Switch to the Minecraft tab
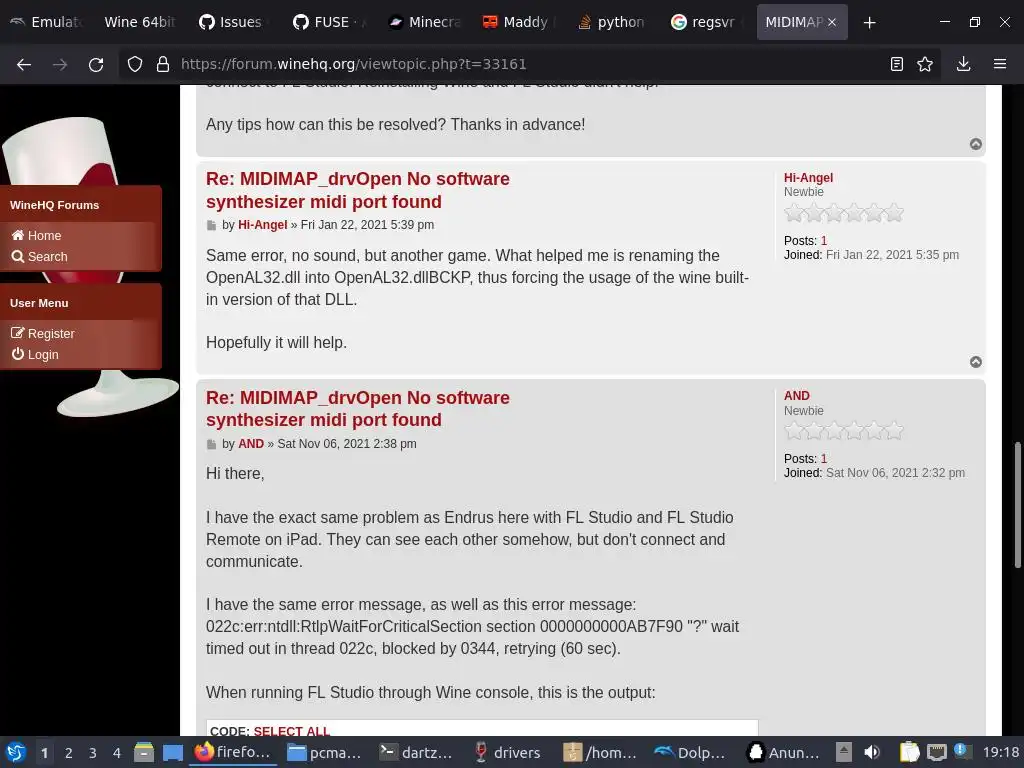1024x768 pixels. click(x=423, y=22)
